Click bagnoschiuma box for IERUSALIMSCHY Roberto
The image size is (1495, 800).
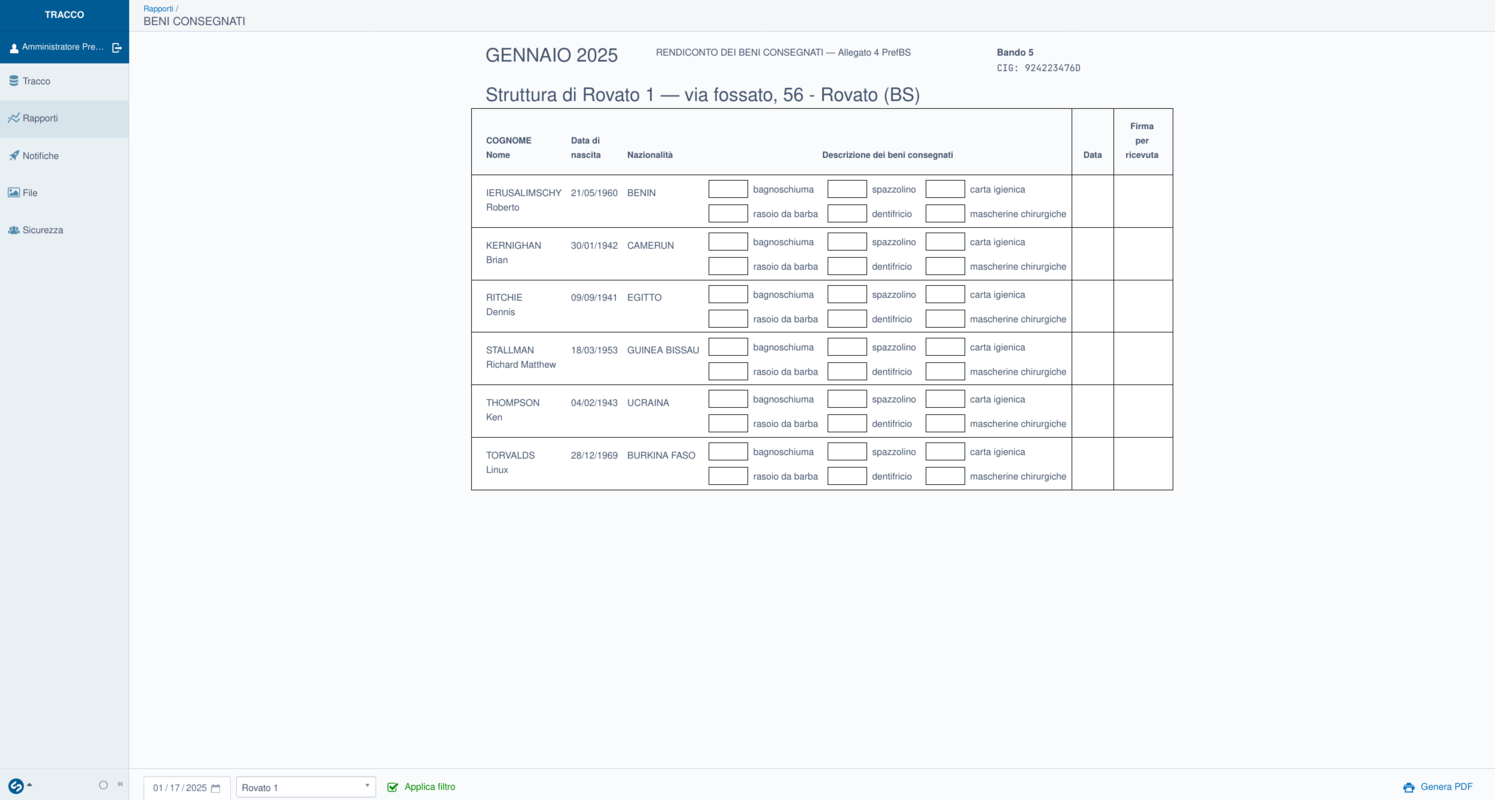coord(728,189)
